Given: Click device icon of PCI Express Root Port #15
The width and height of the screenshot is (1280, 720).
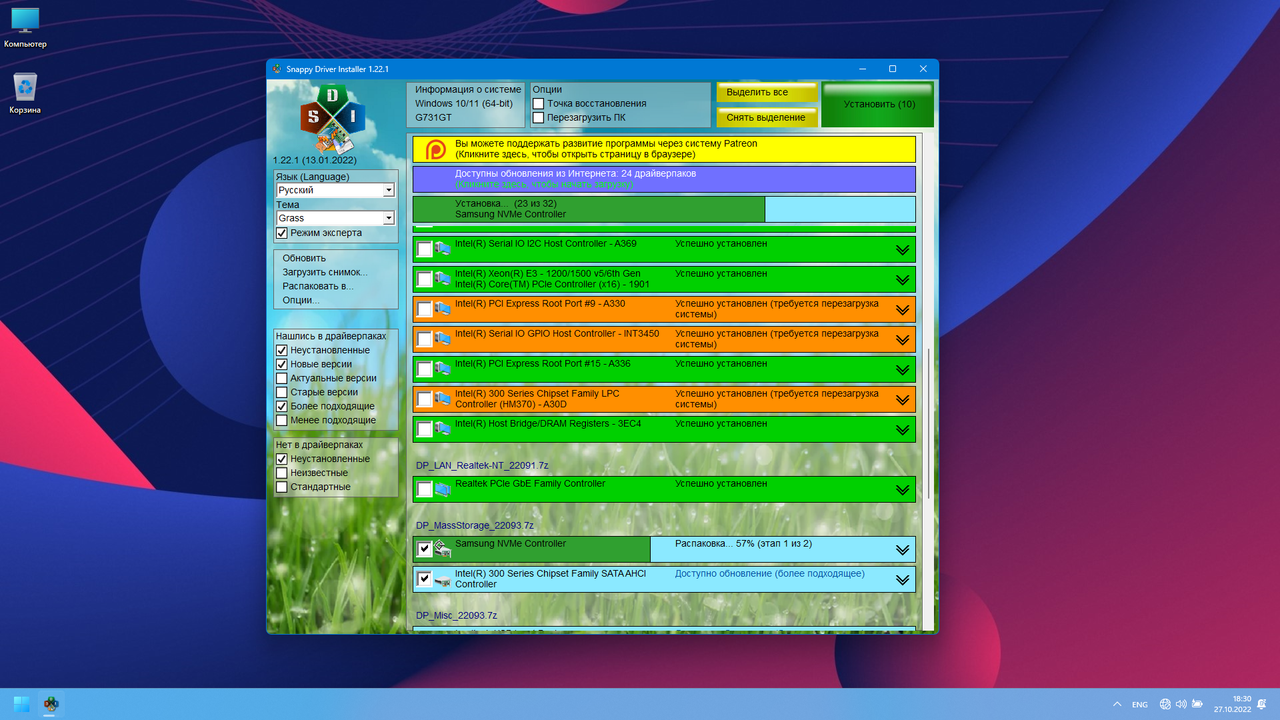Looking at the screenshot, I should tap(442, 369).
